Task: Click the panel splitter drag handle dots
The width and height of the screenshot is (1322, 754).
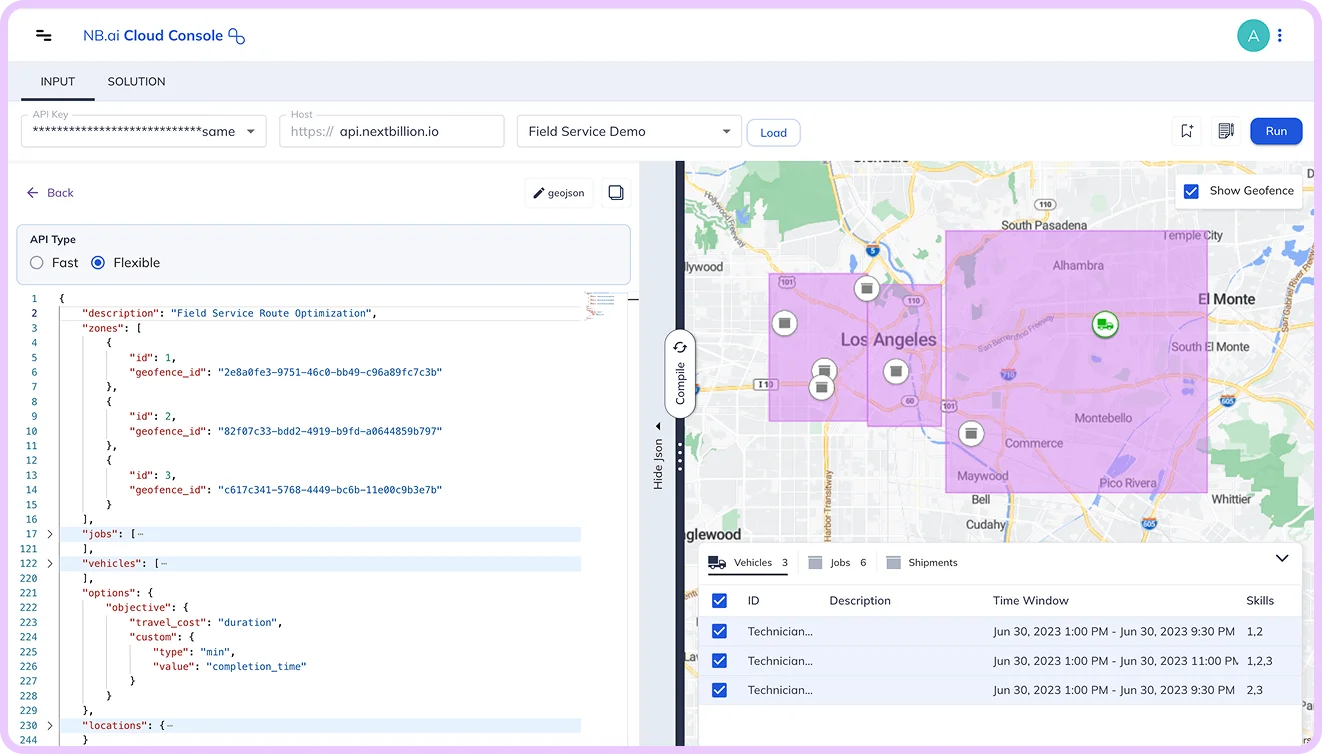Action: tap(680, 457)
